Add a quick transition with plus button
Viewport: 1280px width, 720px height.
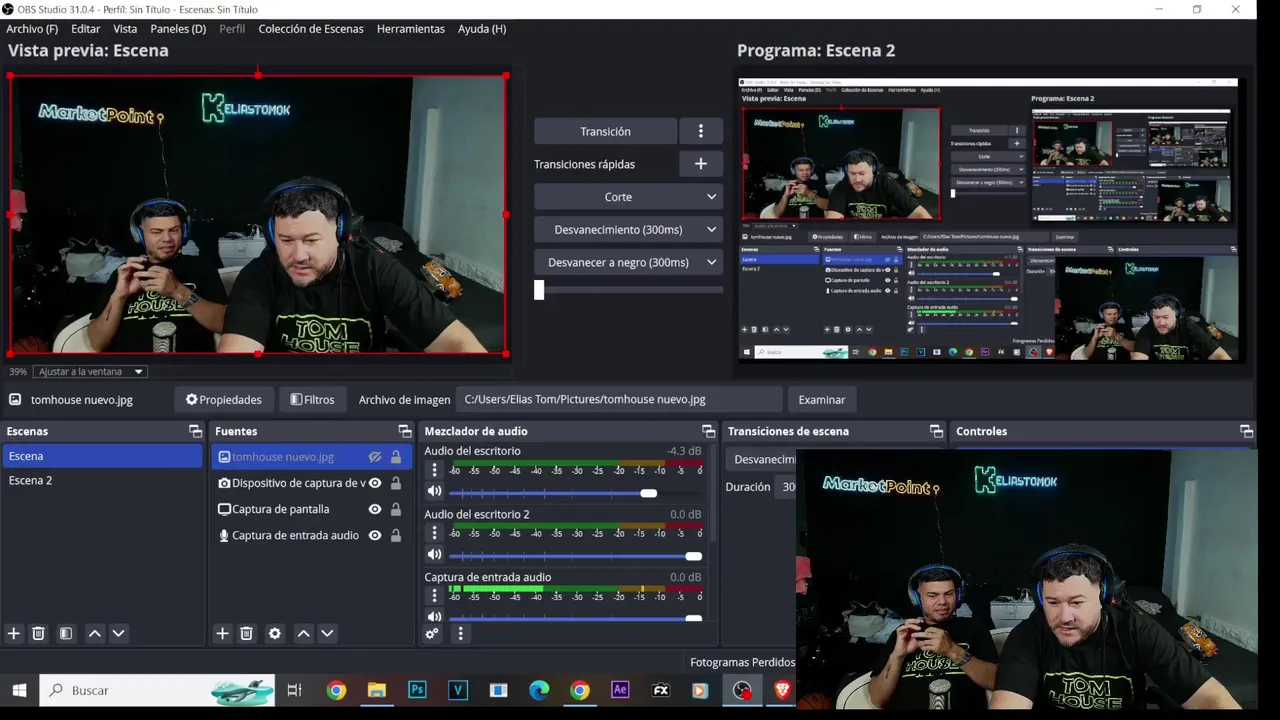point(701,164)
